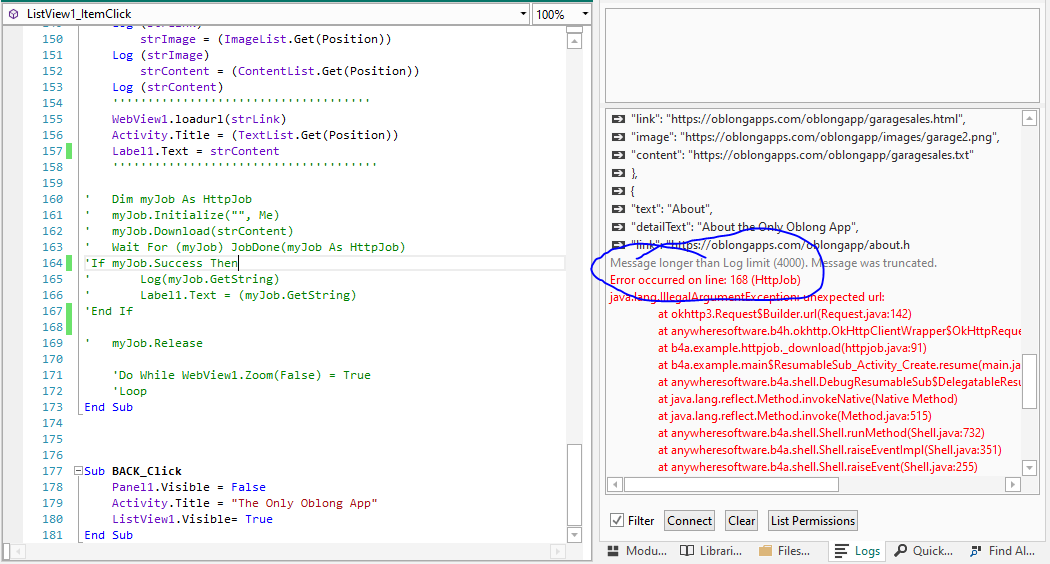Toggle the Filter checkbox
The height and width of the screenshot is (564, 1050).
pyautogui.click(x=617, y=520)
